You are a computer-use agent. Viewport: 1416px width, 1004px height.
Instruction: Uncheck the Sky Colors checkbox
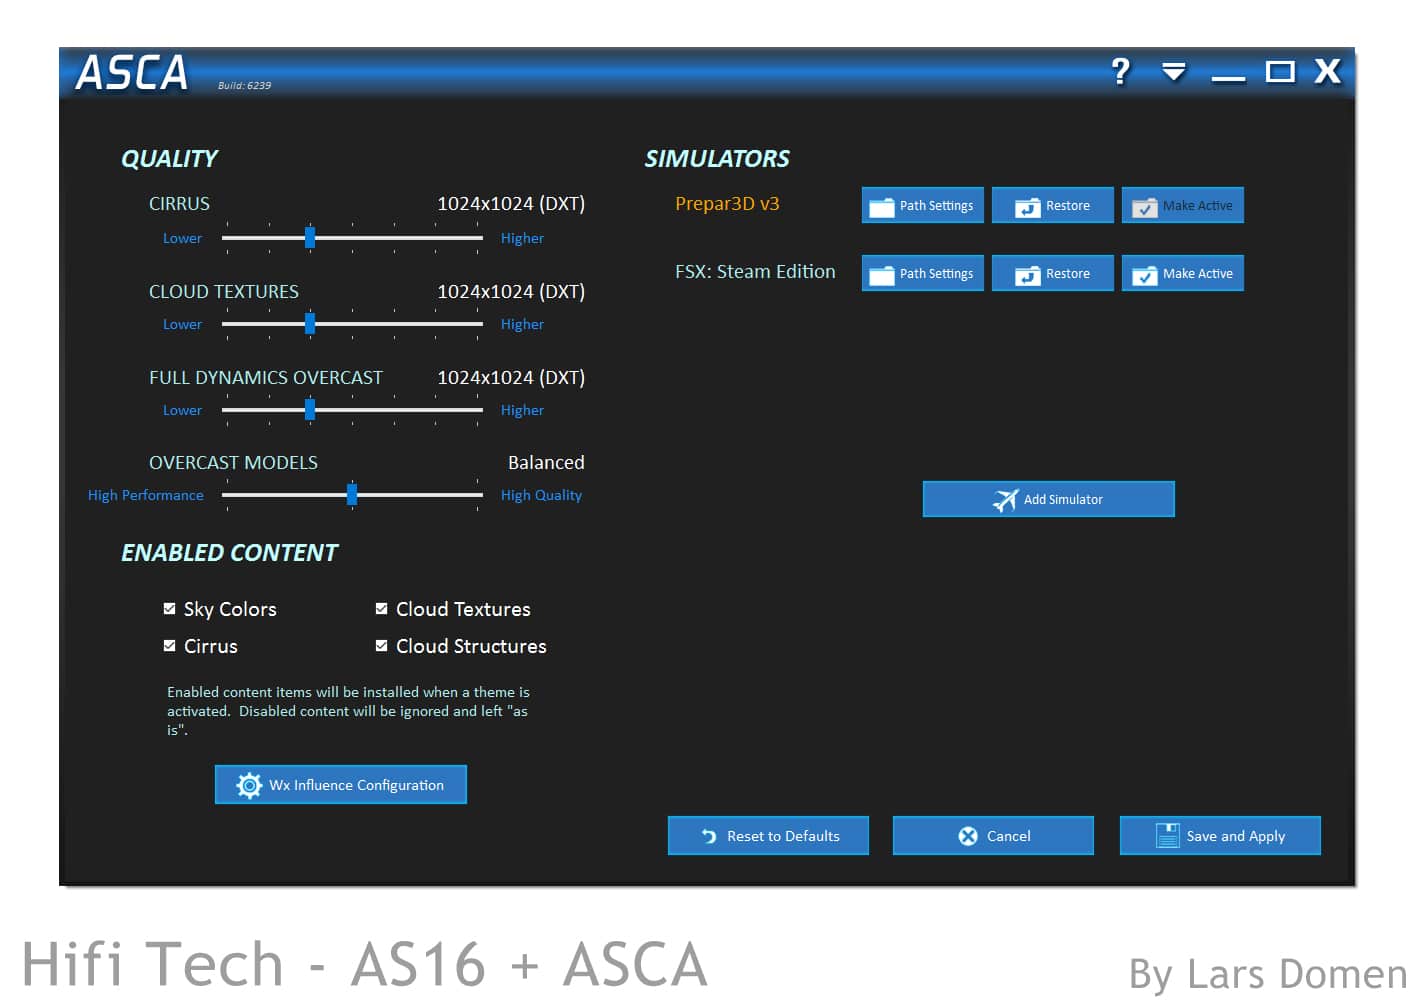pyautogui.click(x=170, y=608)
